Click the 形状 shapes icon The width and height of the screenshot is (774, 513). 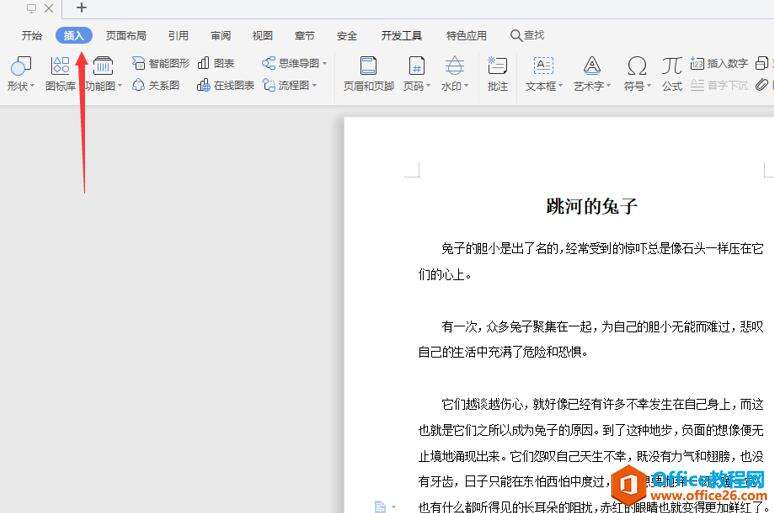21,66
